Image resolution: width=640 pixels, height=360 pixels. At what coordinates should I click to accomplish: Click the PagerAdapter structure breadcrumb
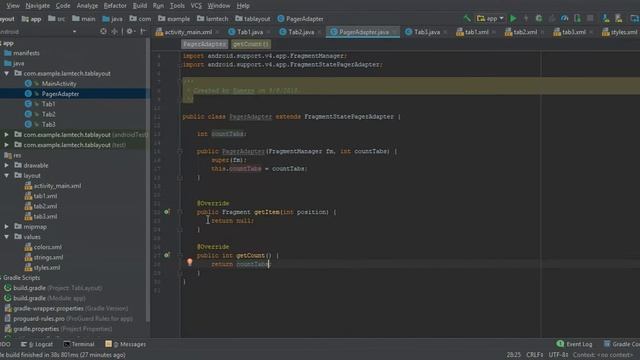pos(204,44)
